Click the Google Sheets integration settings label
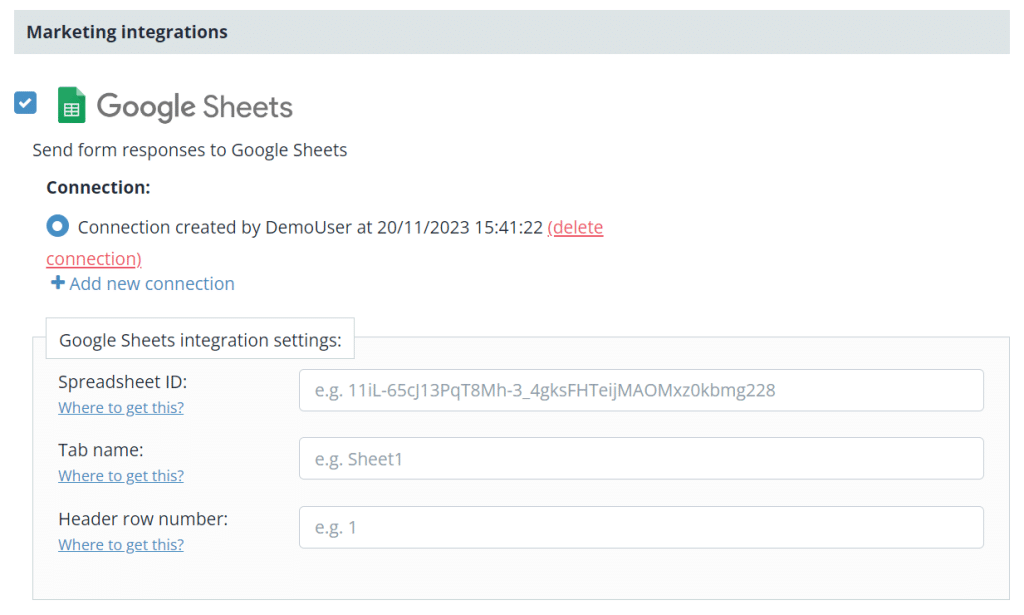The width and height of the screenshot is (1024, 615). tap(199, 338)
